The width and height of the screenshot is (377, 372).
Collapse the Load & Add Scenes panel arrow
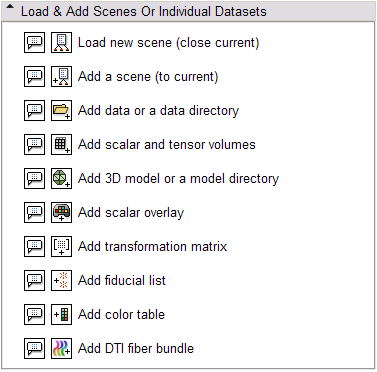coord(10,7)
